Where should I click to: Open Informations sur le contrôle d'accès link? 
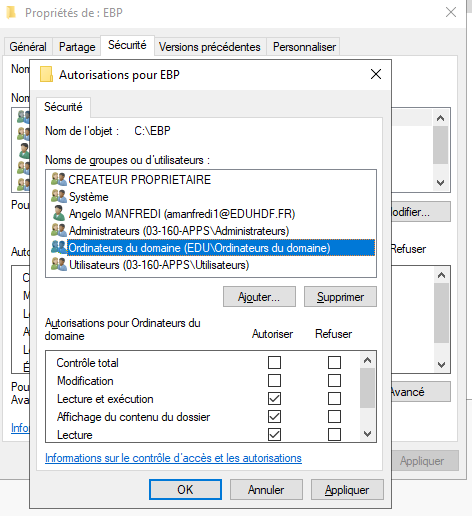click(x=173, y=458)
